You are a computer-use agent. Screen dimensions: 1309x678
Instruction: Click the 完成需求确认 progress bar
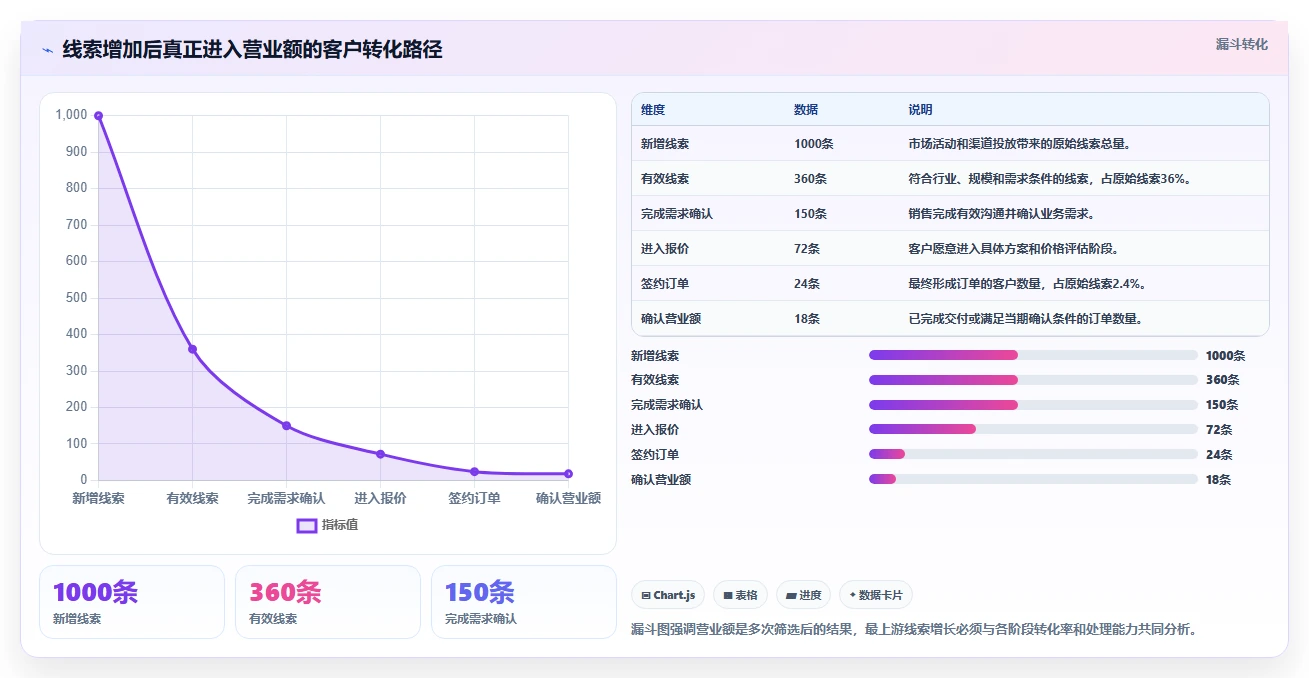click(1033, 405)
